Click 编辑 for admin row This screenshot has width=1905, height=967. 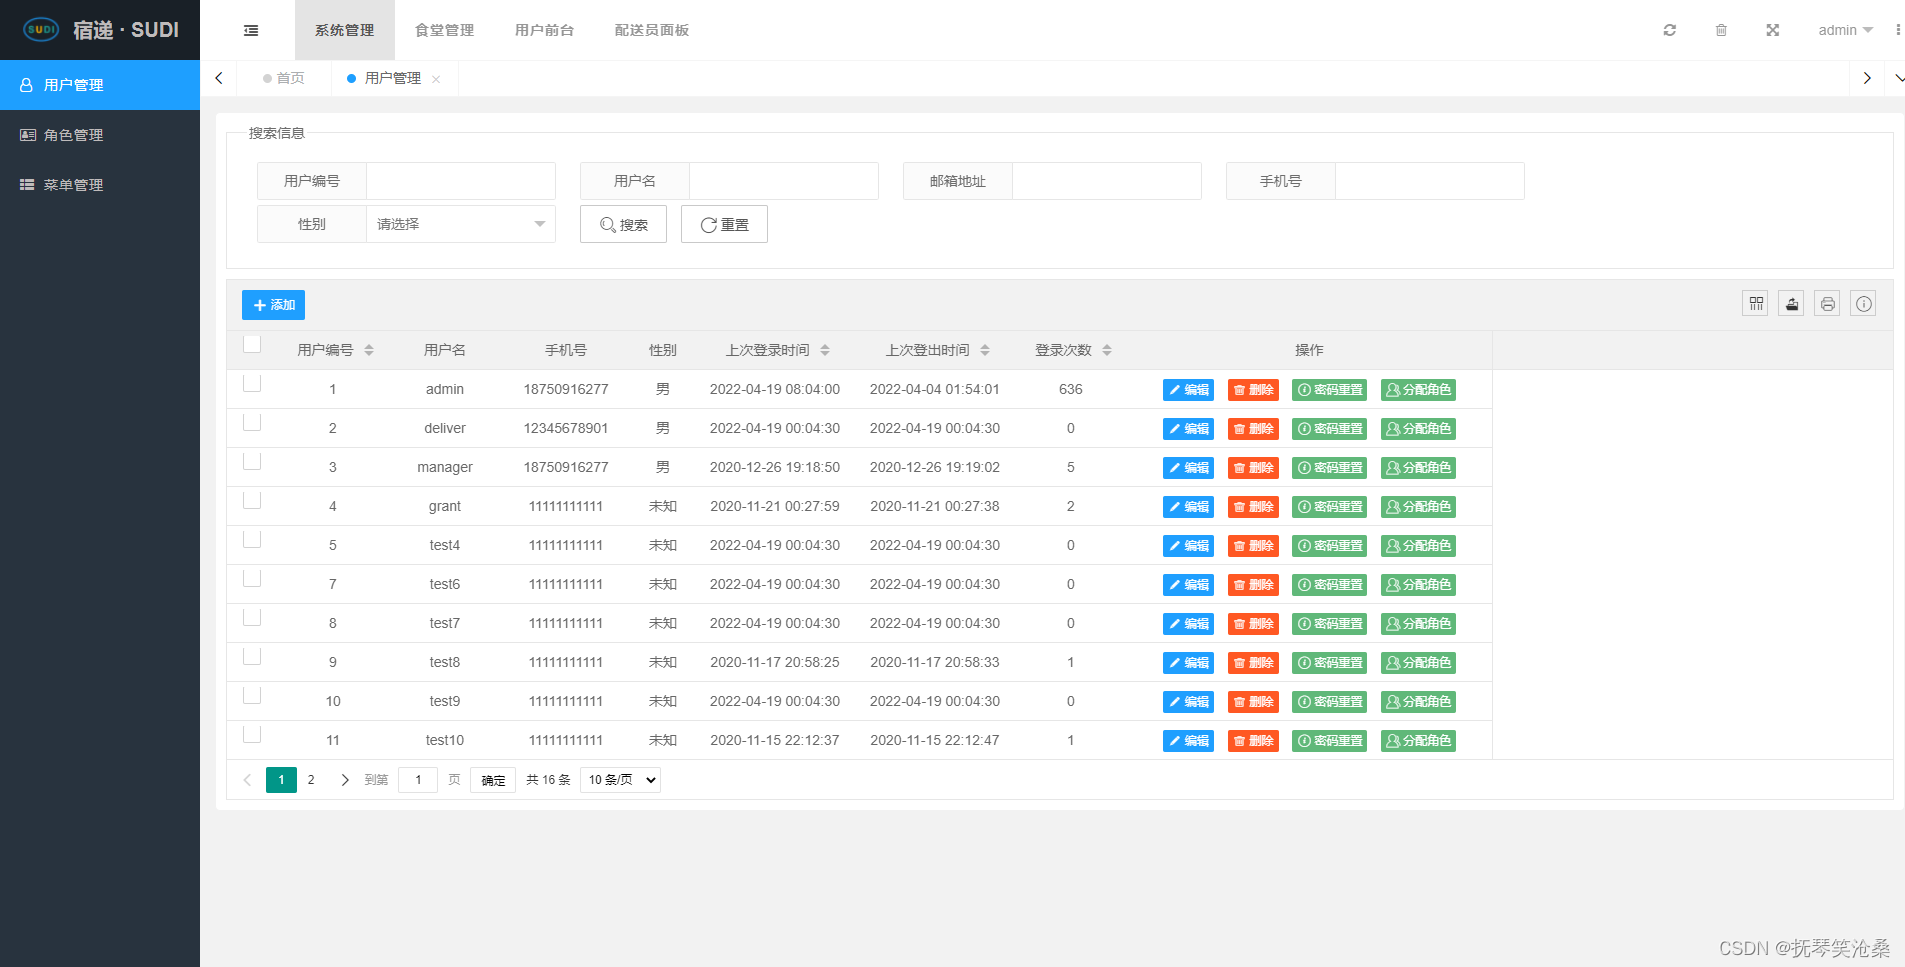coord(1188,390)
